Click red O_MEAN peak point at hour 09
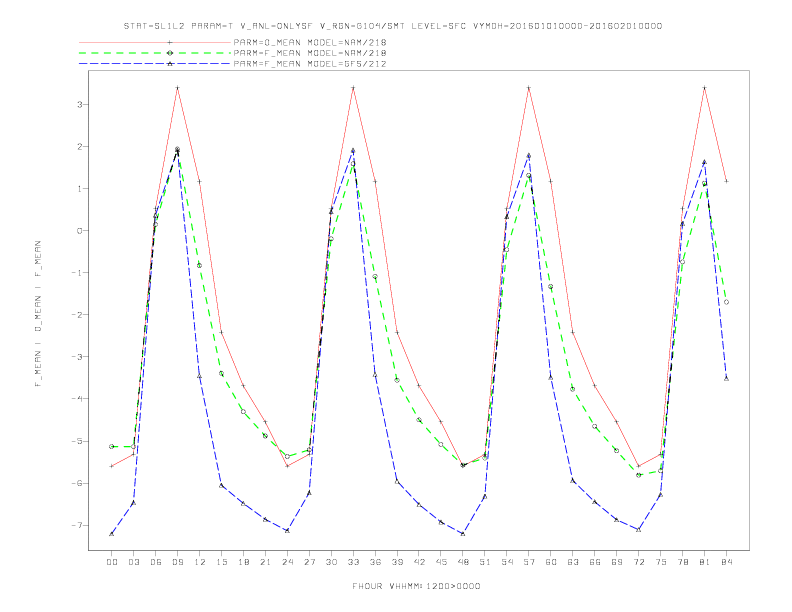The height and width of the screenshot is (612, 792). pos(177,88)
